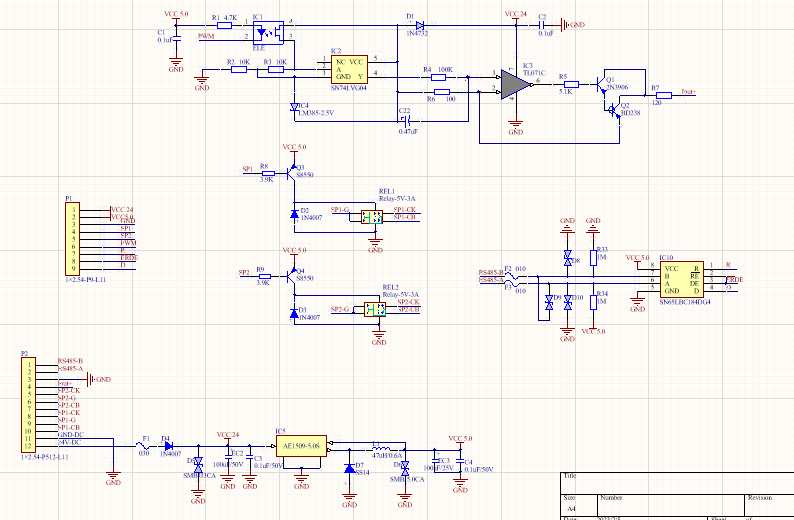Select resistor R34 1M
The width and height of the screenshot is (794, 520).
[593, 302]
